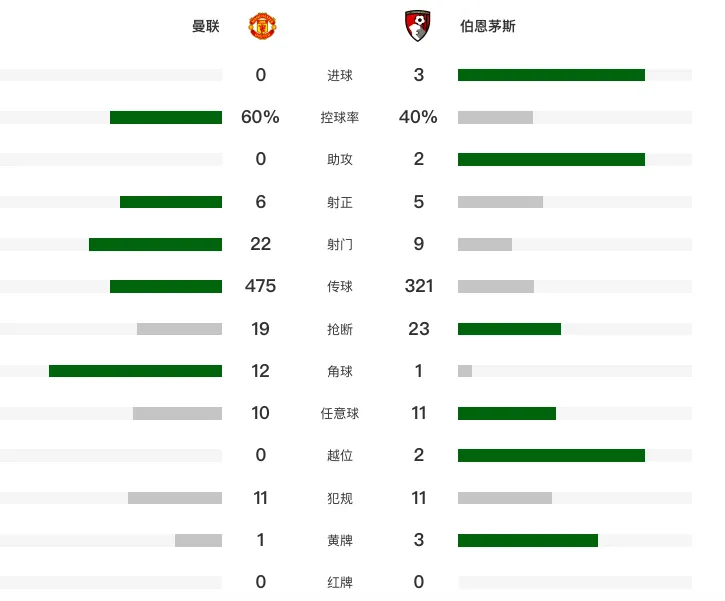Select the 进球 stat label
Image resolution: width=725 pixels, height=601 pixels.
[x=340, y=75]
